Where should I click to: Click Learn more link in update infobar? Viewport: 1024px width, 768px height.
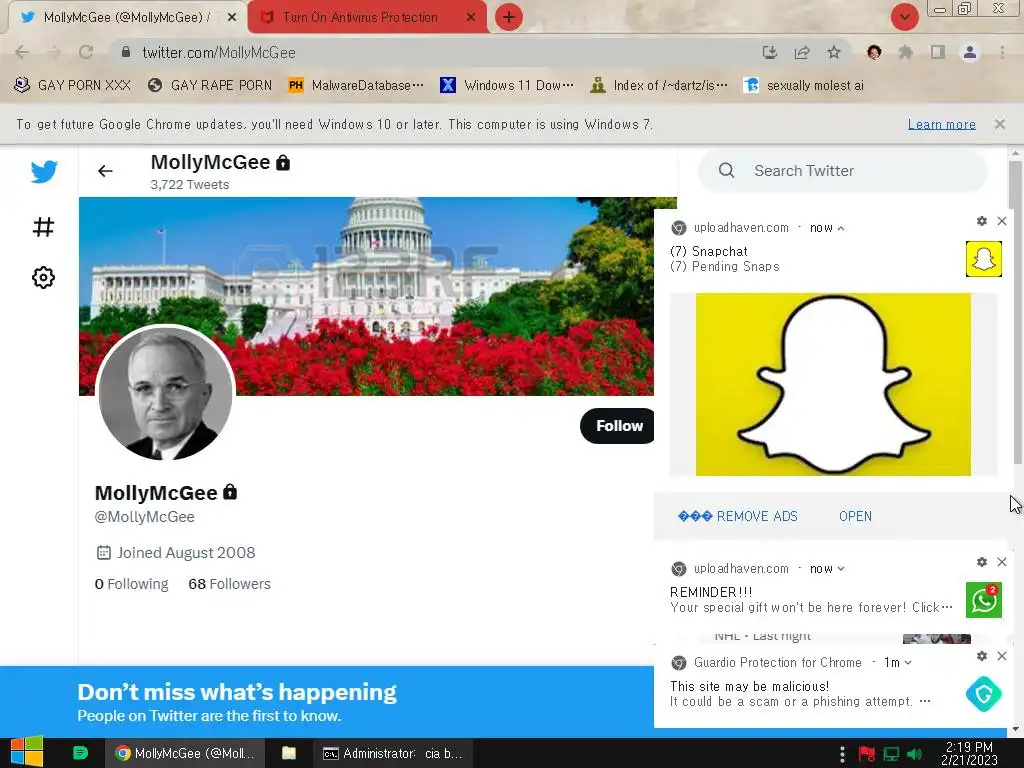click(942, 124)
